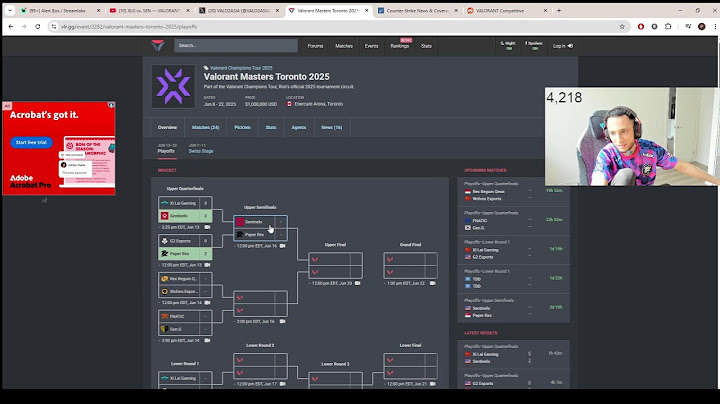Open the Upper Final empty match box
Image resolution: width=720 pixels, height=404 pixels.
click(x=335, y=266)
